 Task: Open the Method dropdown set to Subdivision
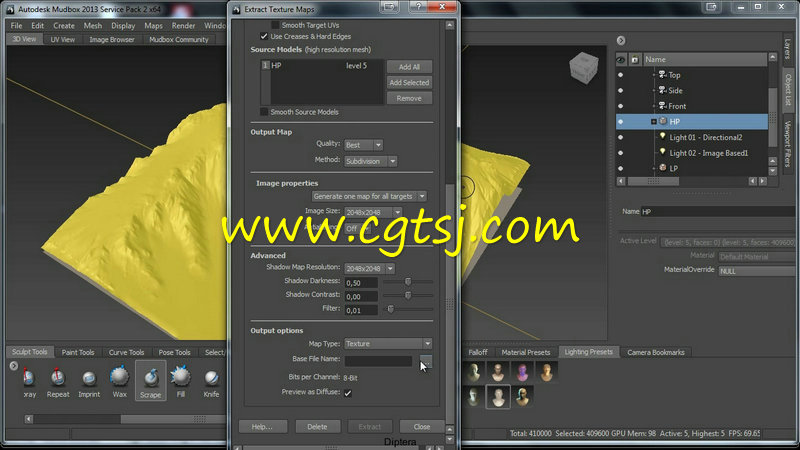point(370,161)
